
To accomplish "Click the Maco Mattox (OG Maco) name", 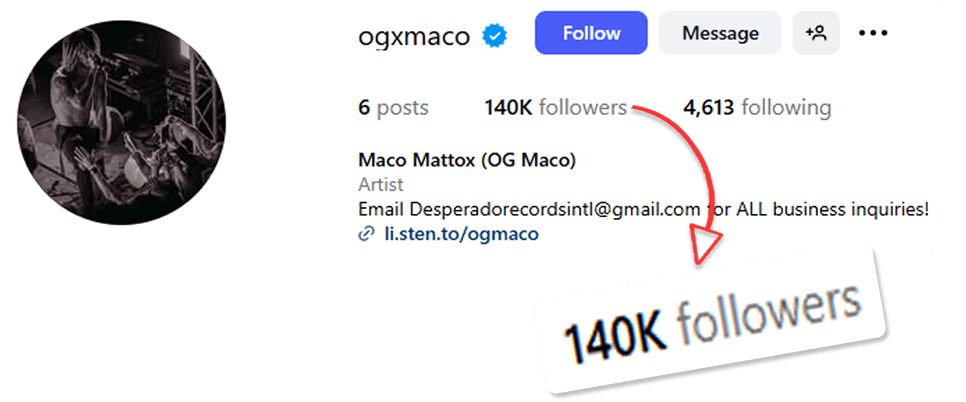I will pos(467,161).
